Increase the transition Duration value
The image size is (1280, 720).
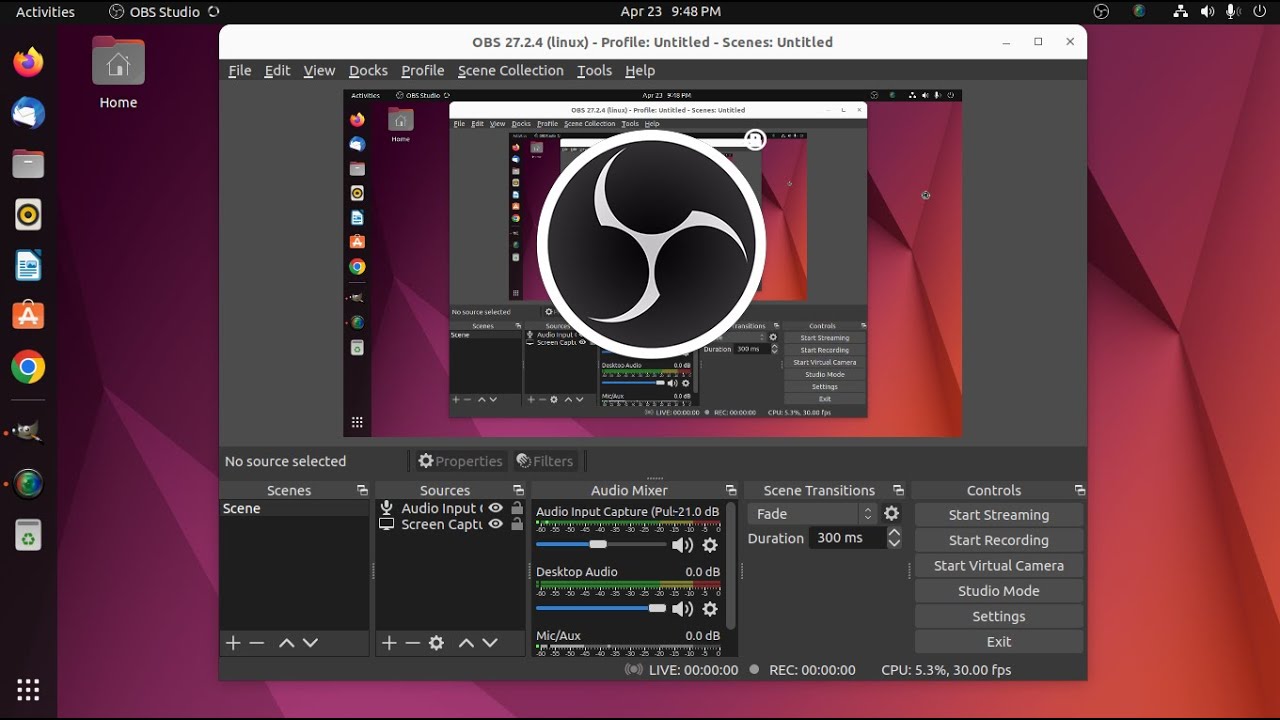point(894,533)
